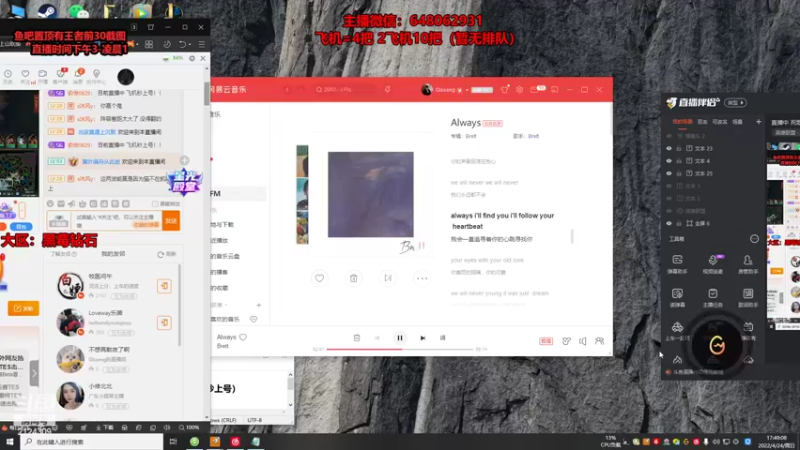
Task: Open the 读弹幕 tool in the streaming assistant
Action: (x=677, y=297)
